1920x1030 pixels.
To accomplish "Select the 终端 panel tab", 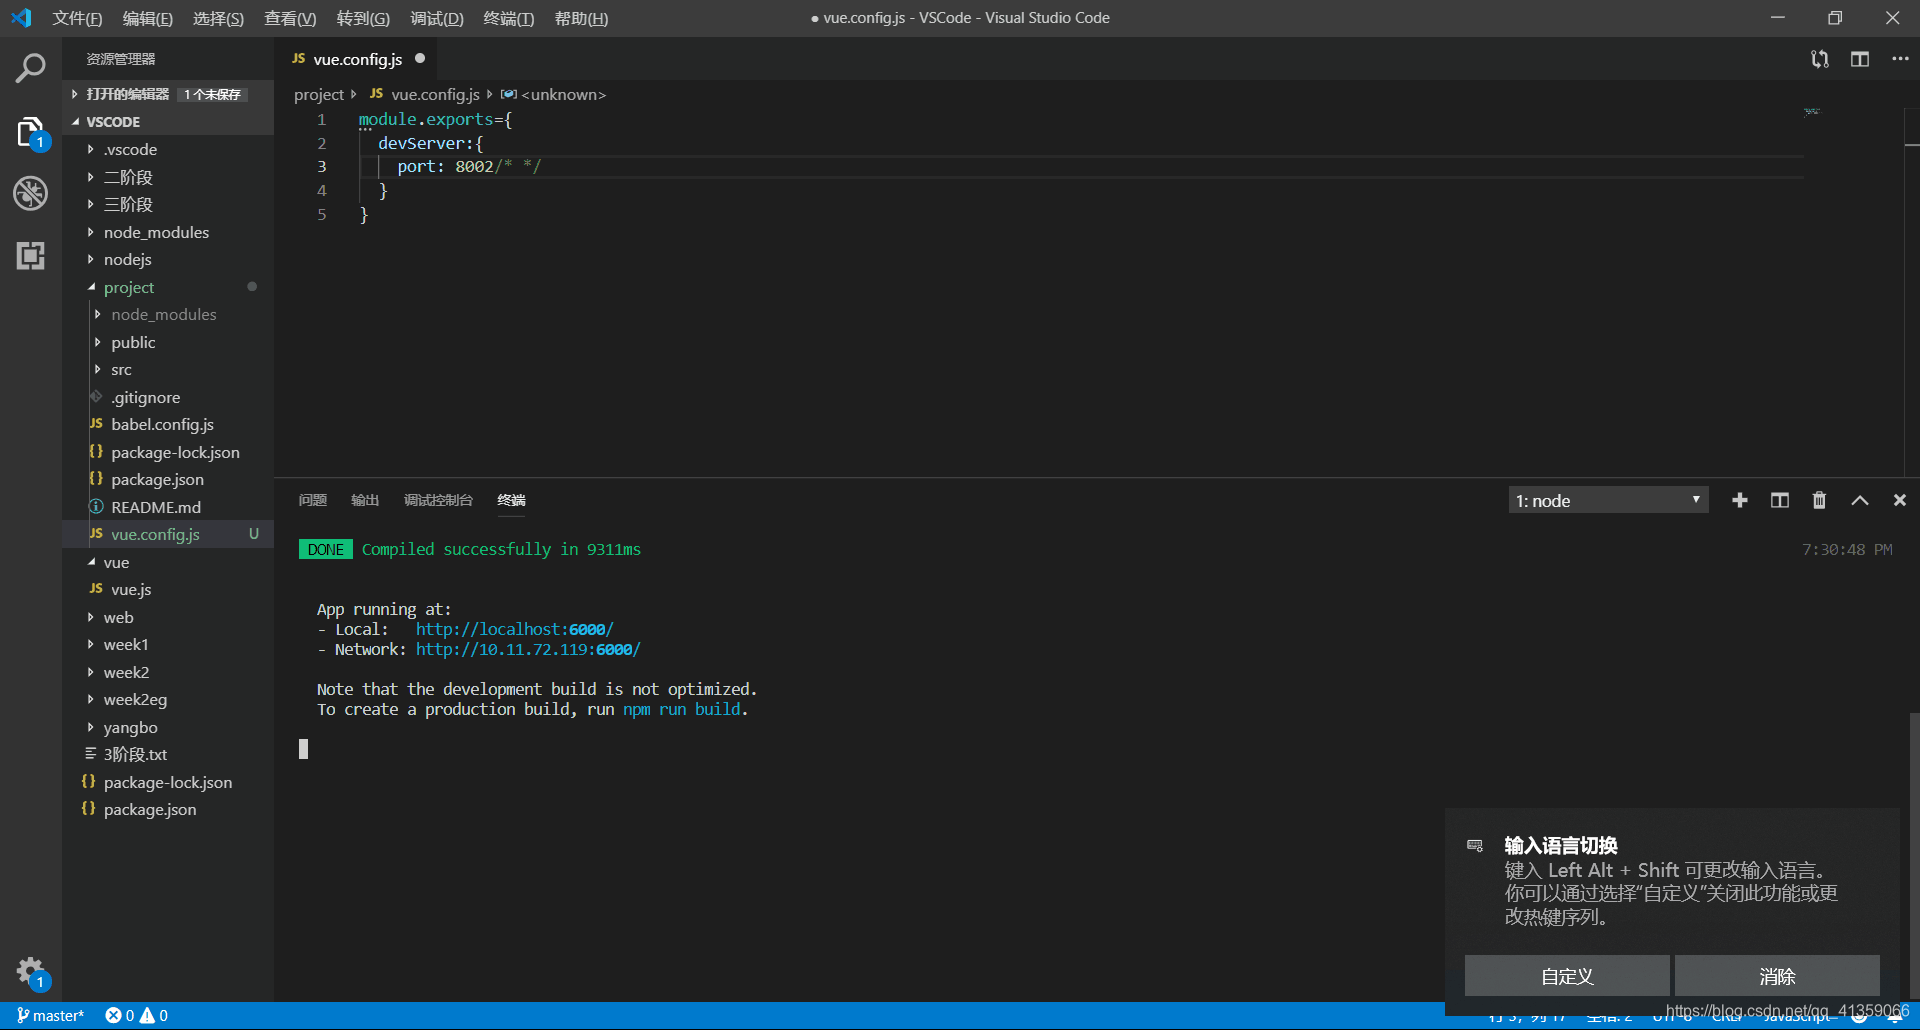I will coord(511,500).
